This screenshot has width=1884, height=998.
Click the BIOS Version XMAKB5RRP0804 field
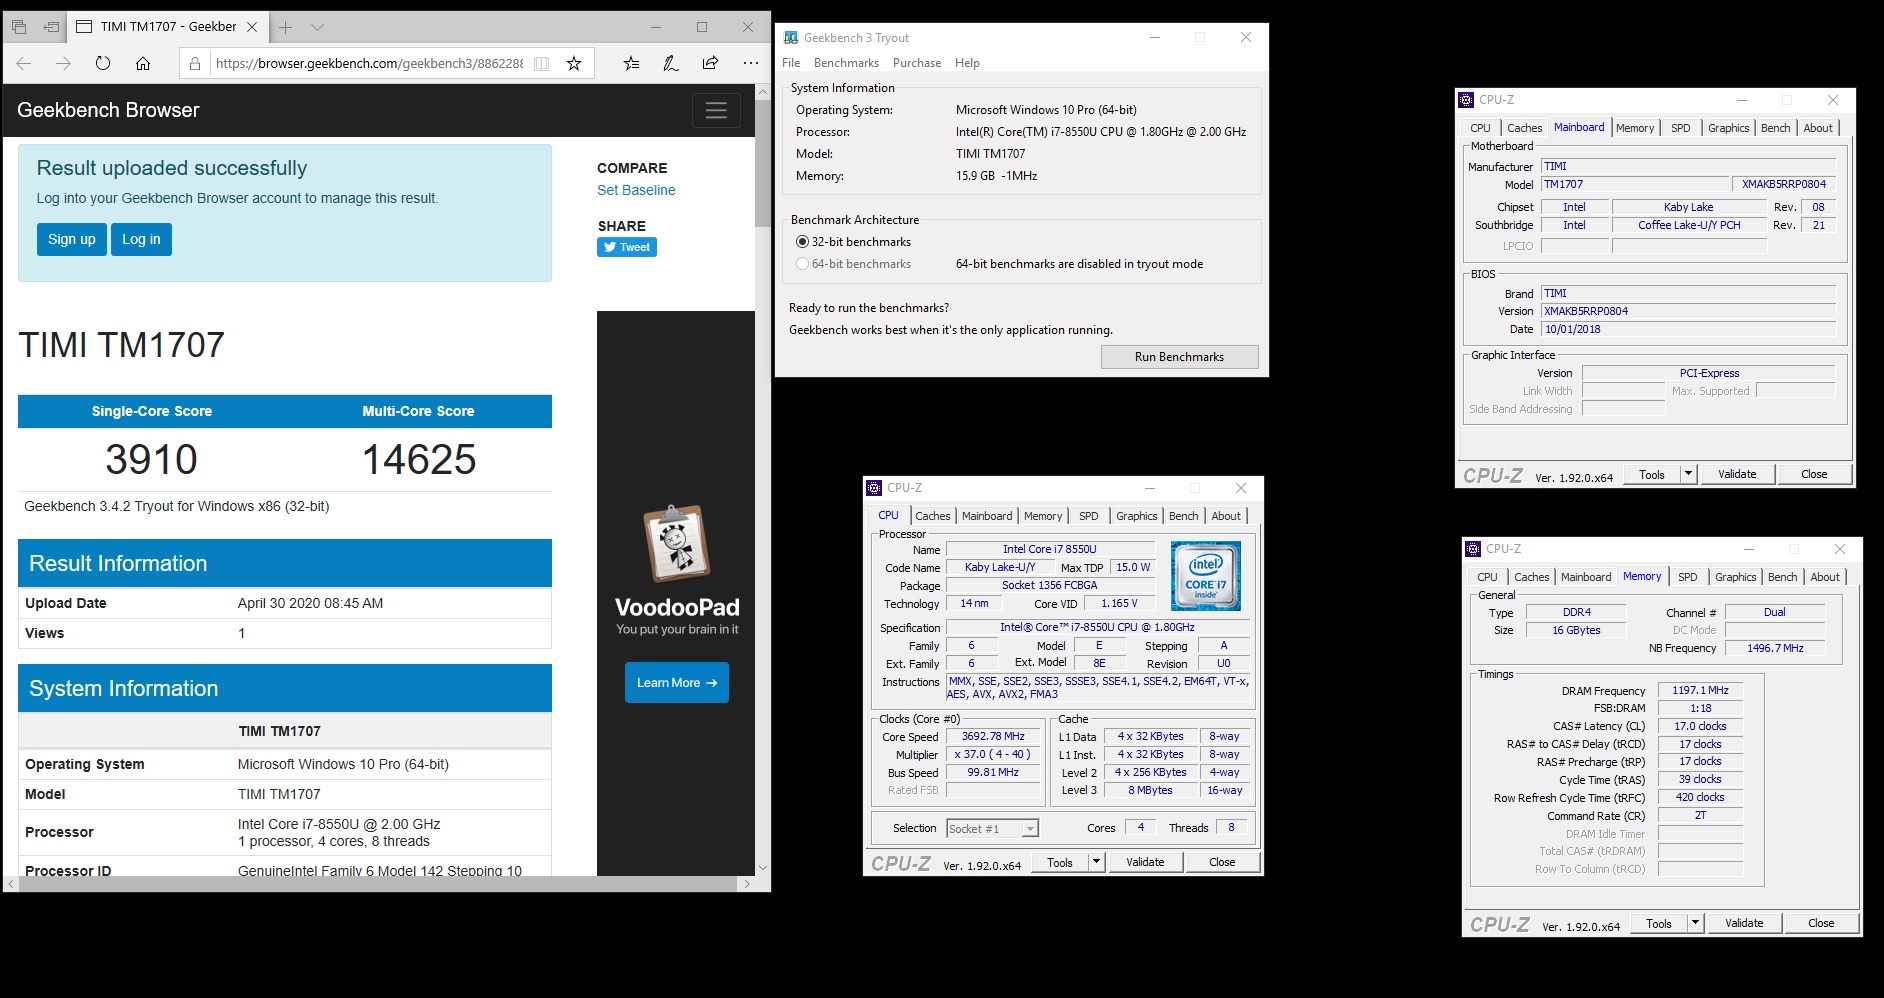(x=1688, y=311)
